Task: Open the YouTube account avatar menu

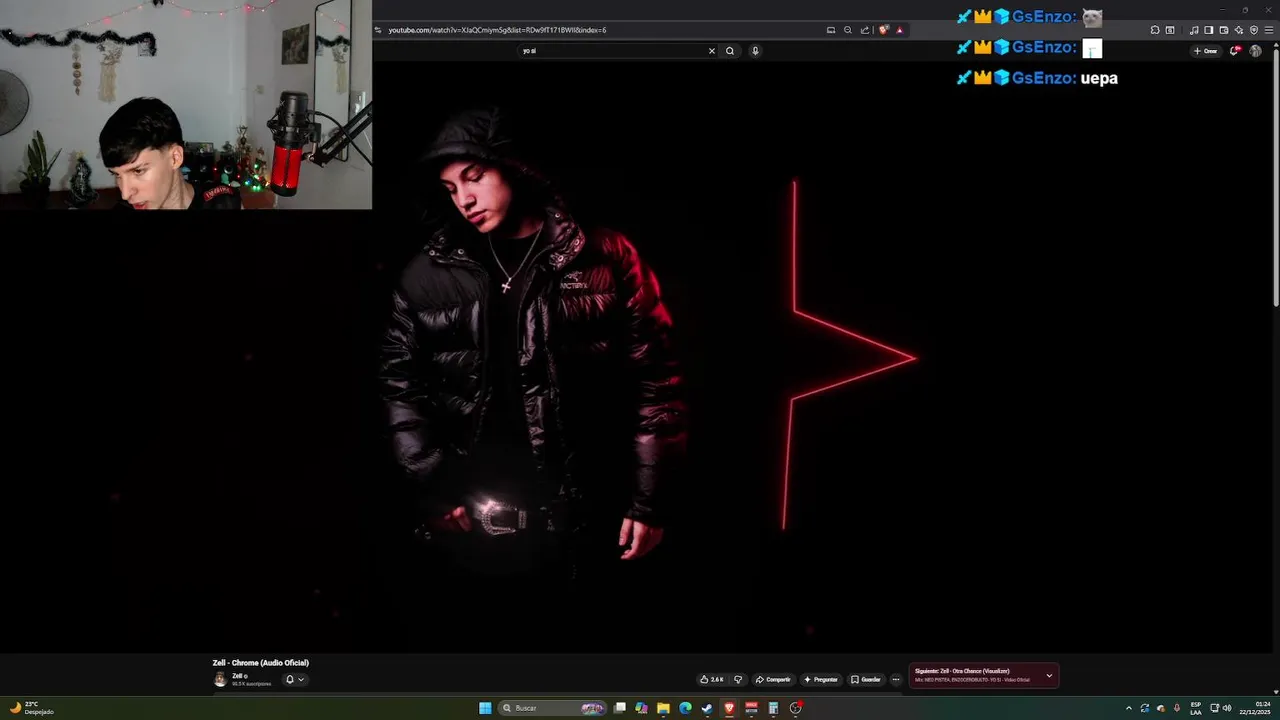Action: pyautogui.click(x=1256, y=51)
